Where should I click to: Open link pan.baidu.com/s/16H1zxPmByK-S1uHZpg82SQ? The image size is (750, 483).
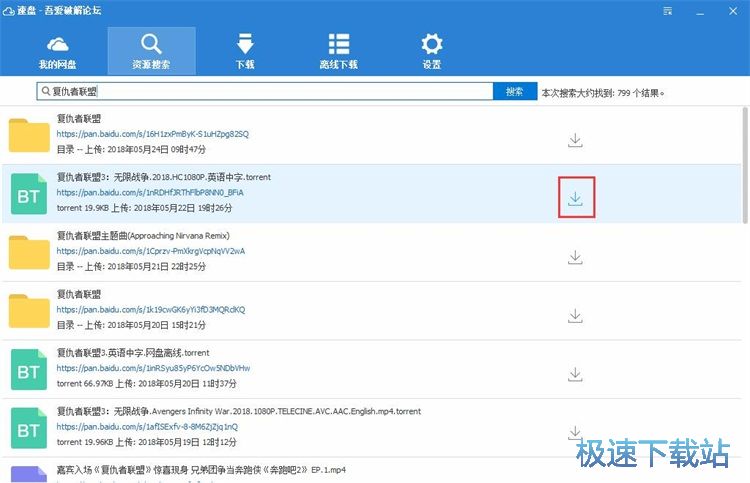153,134
